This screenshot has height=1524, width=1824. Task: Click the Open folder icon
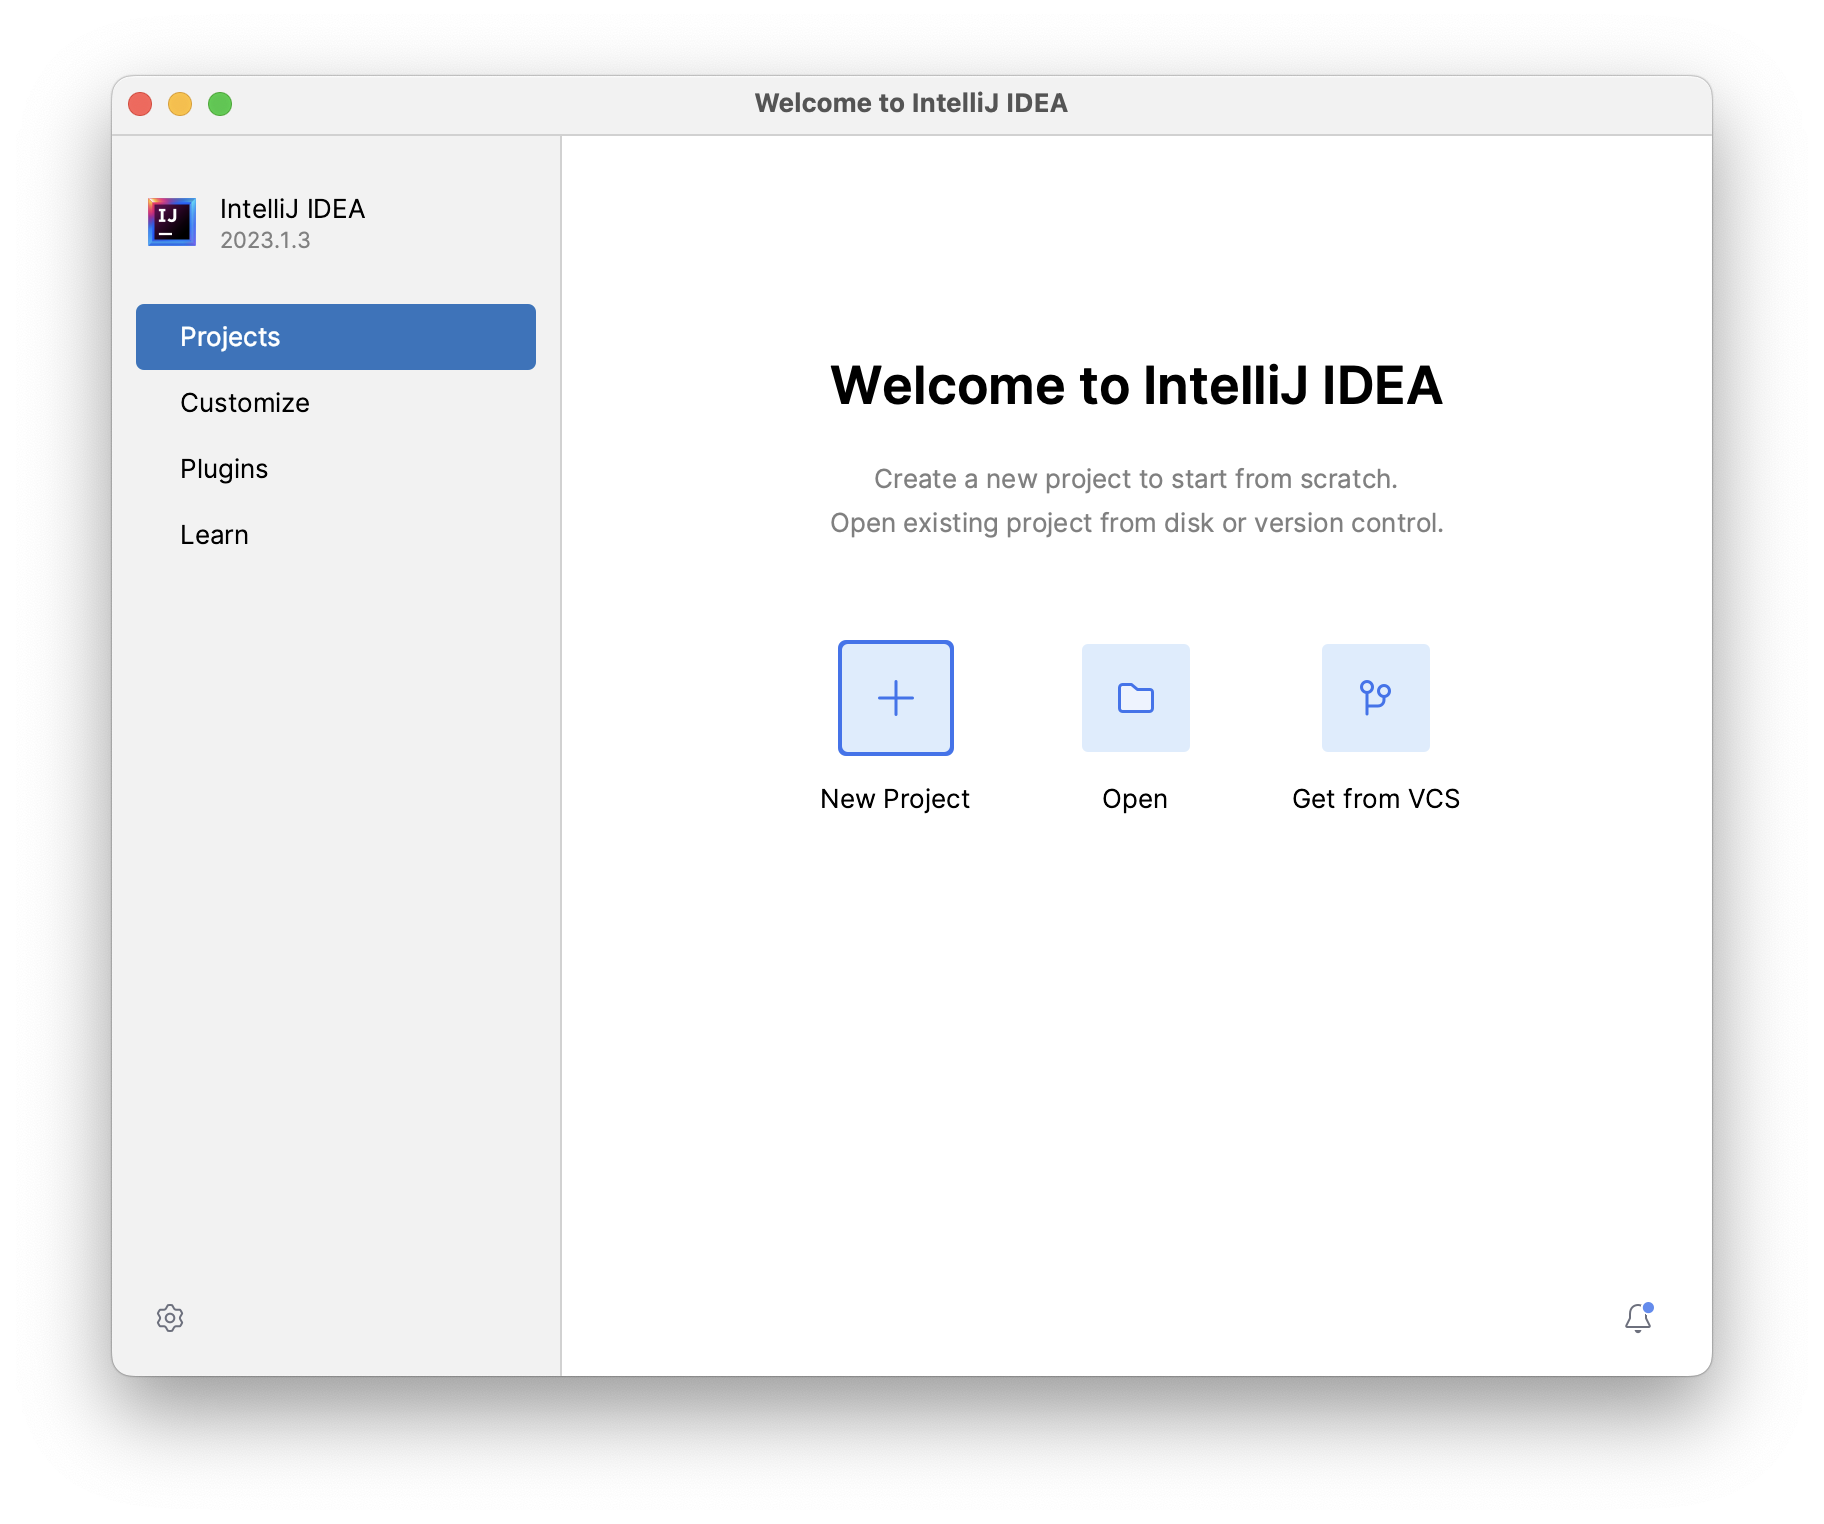tap(1135, 698)
